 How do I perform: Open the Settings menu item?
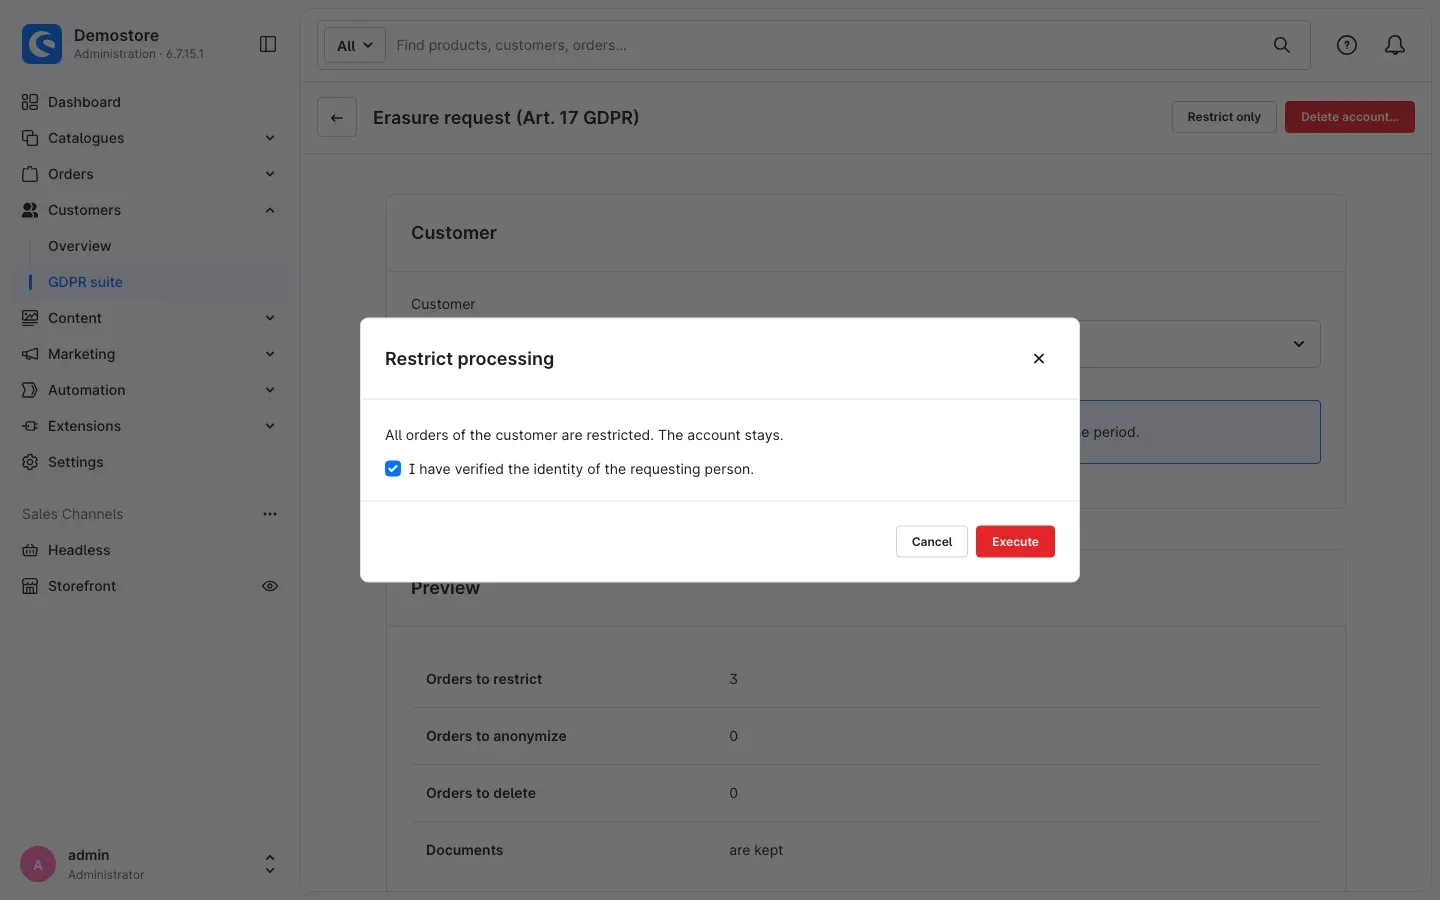[76, 462]
